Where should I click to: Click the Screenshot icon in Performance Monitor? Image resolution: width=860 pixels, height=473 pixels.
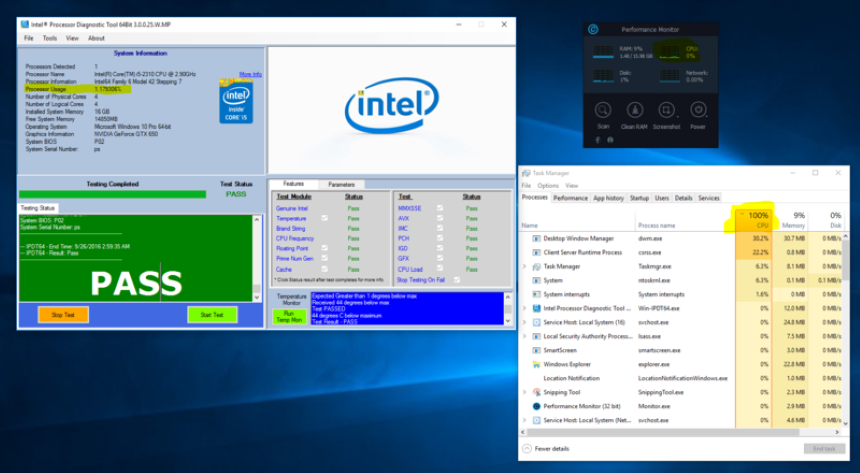pyautogui.click(x=666, y=110)
